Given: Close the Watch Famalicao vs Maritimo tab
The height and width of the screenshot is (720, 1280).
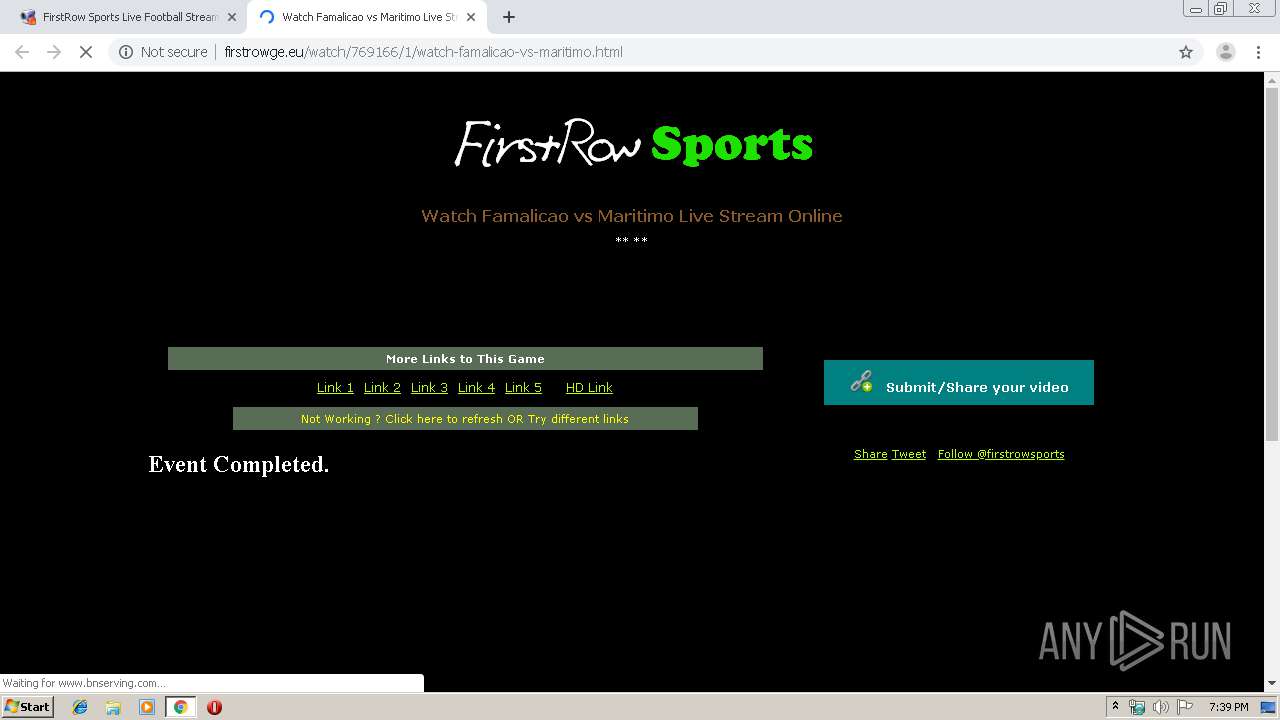Looking at the screenshot, I should pyautogui.click(x=471, y=17).
